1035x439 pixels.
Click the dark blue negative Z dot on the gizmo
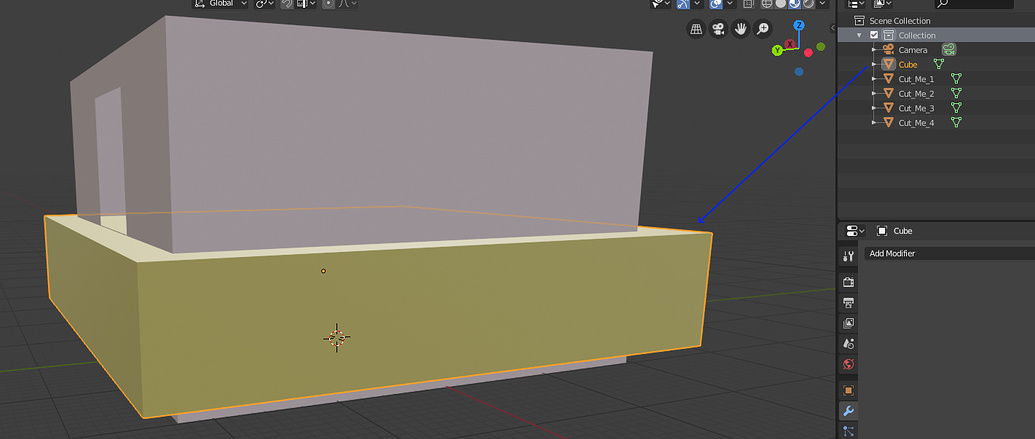point(799,71)
